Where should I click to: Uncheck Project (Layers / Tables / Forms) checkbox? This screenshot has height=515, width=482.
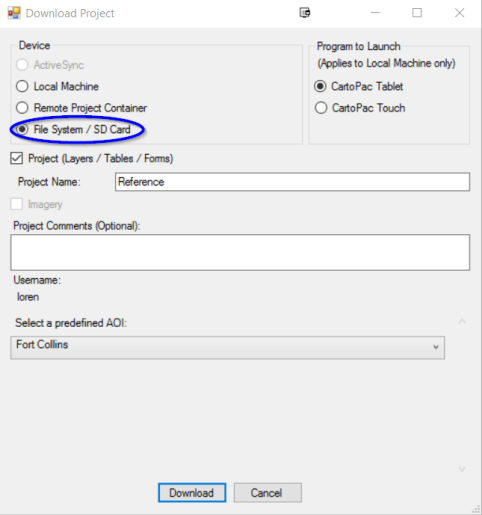pos(17,158)
